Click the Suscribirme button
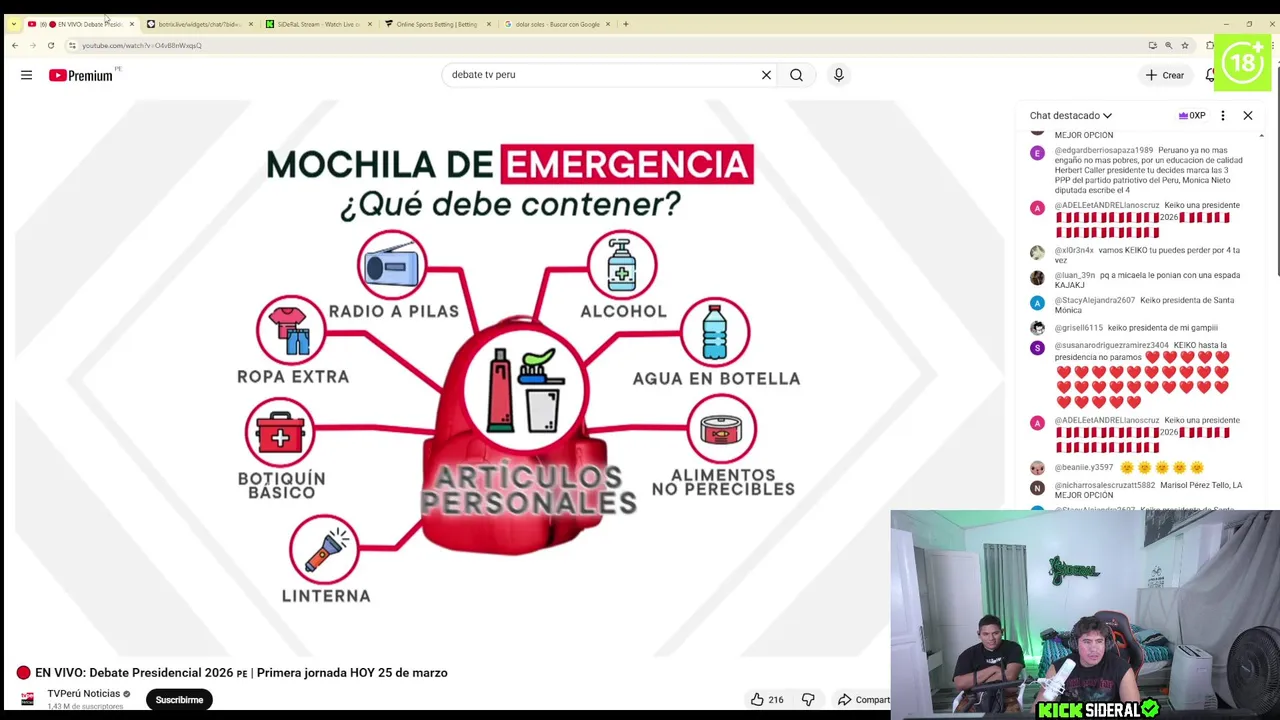The image size is (1280, 720). coord(179,700)
